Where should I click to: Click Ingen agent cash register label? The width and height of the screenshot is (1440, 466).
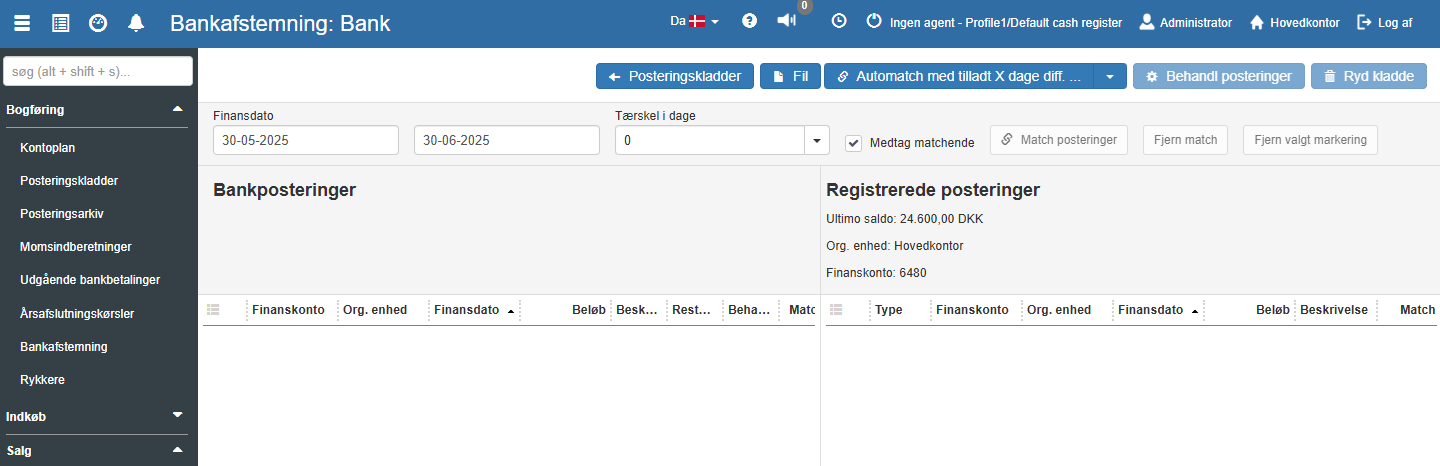[1006, 22]
